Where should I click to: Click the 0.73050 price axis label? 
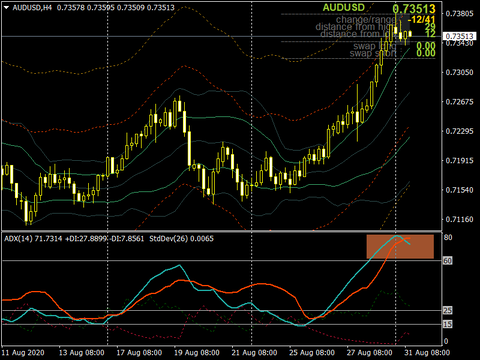[459, 72]
